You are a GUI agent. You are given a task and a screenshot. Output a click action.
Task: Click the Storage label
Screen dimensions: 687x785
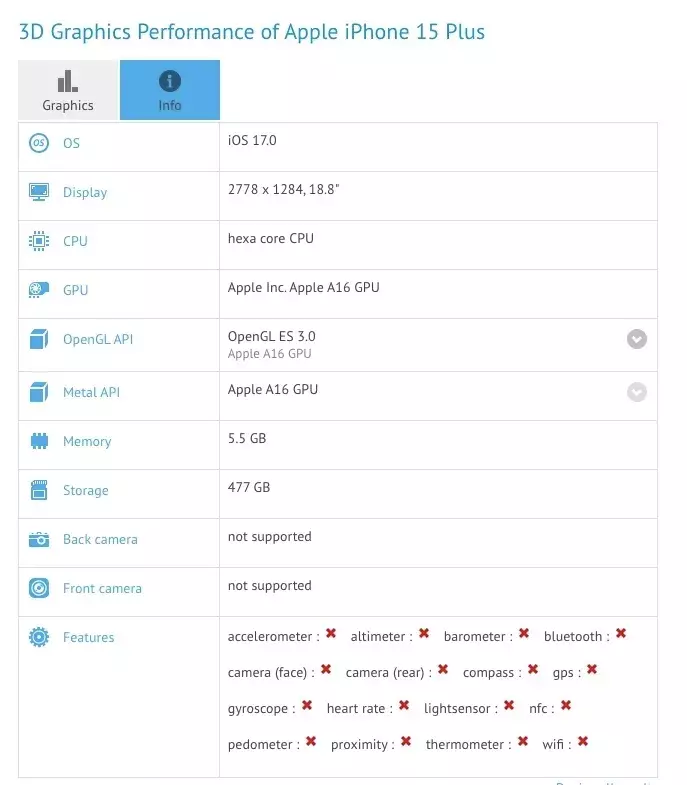pos(86,491)
